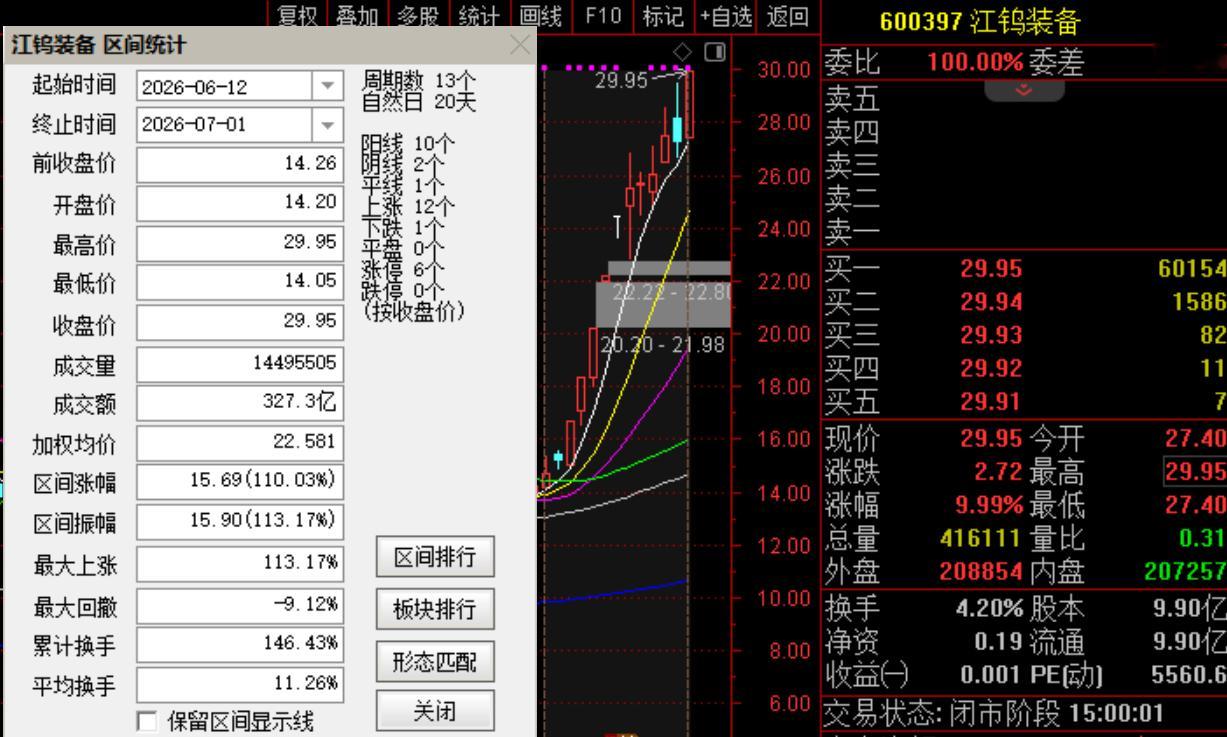This screenshot has width=1227, height=737.
Task: Click the chart price label 20.20 - 21.98
Action: point(661,344)
